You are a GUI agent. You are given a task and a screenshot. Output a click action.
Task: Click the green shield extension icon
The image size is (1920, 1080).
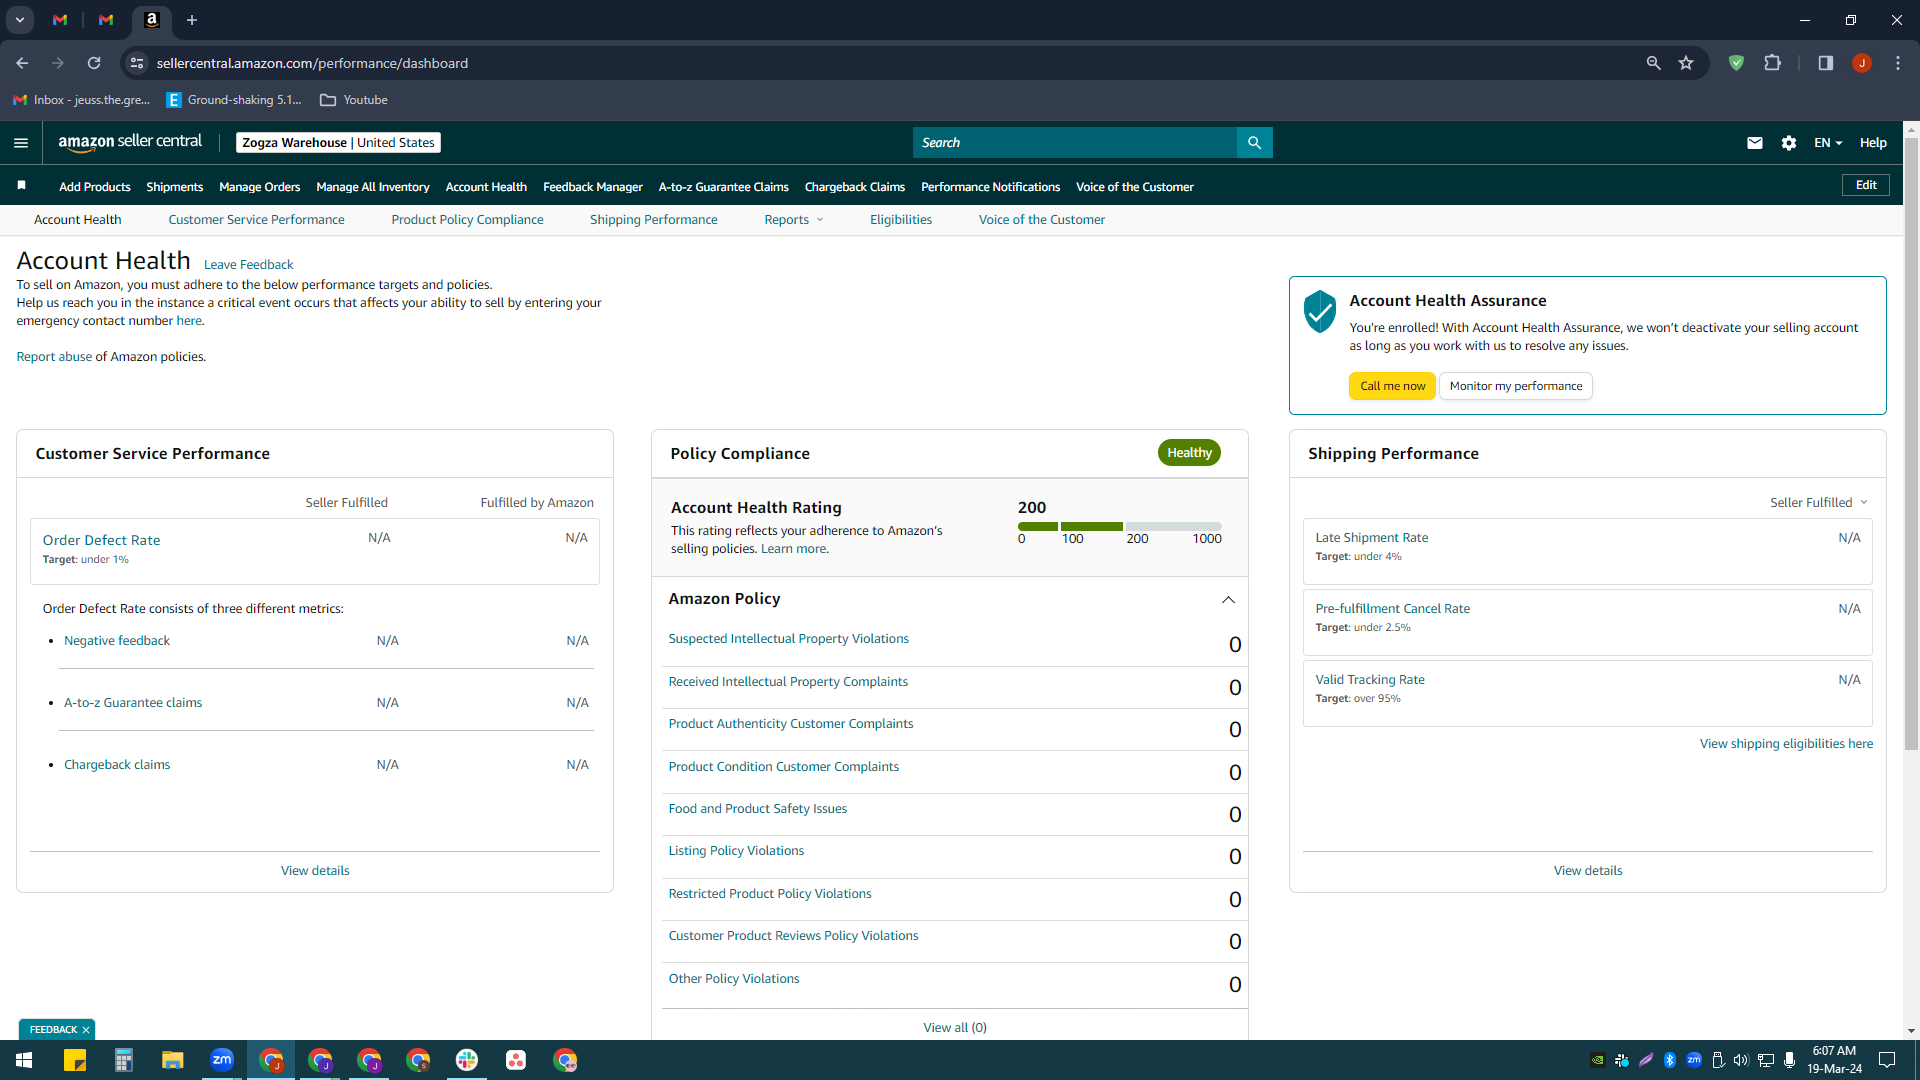1736,63
